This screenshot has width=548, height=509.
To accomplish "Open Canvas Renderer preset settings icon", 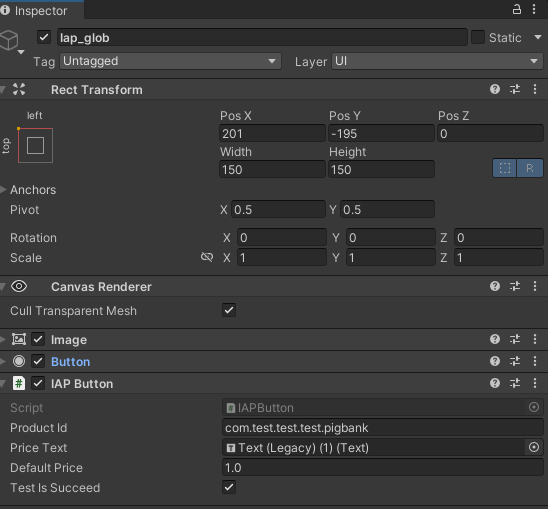I will (515, 286).
